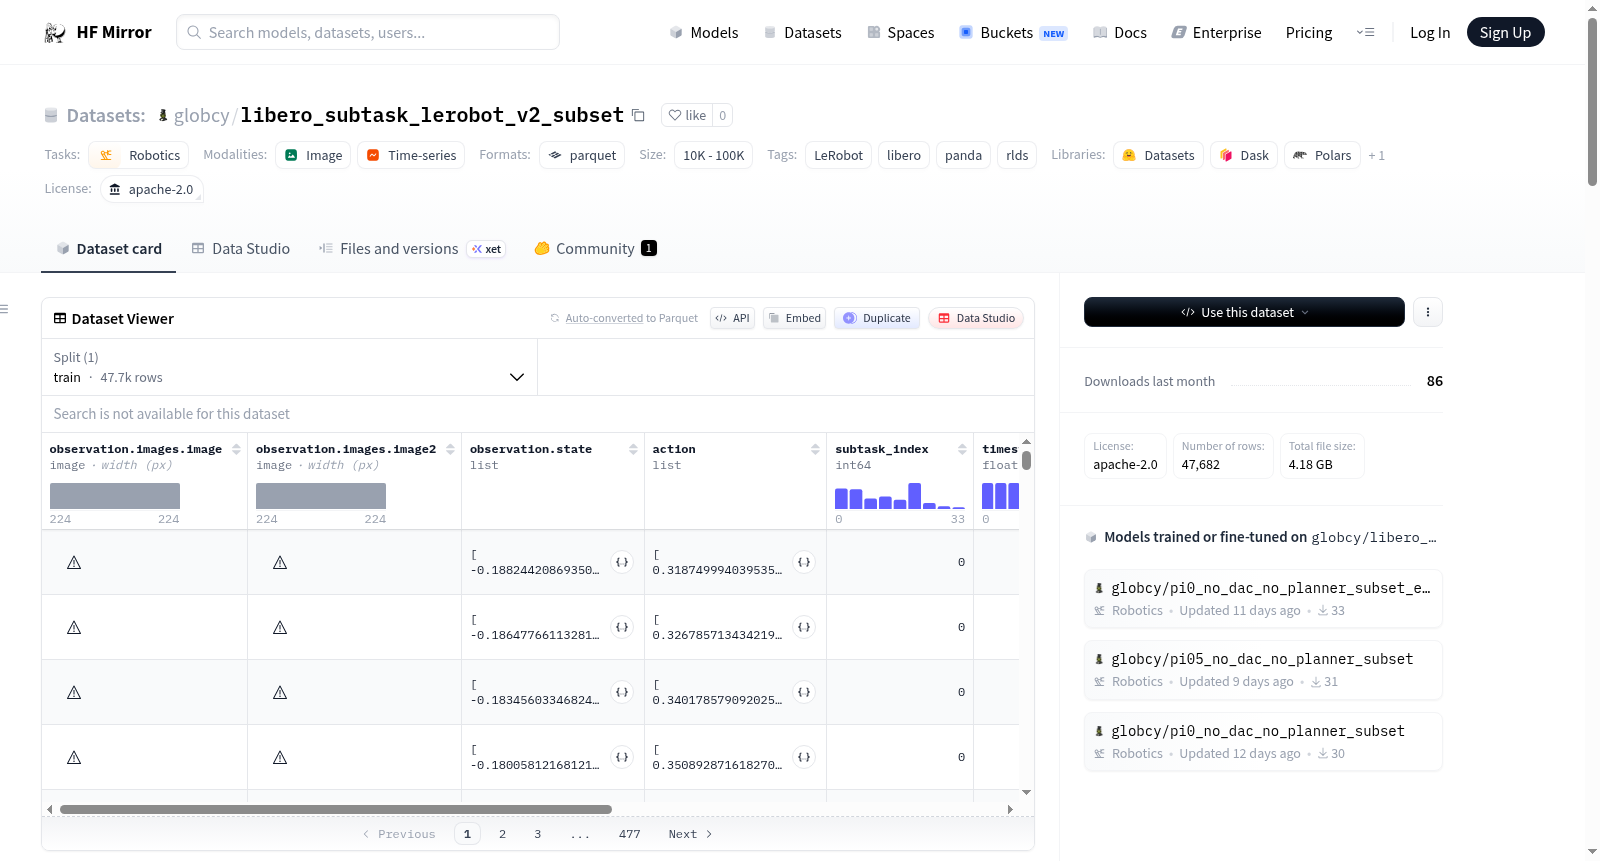Go to Datasets in the navigation
Image resolution: width=1600 pixels, height=861 pixels.
coord(803,33)
